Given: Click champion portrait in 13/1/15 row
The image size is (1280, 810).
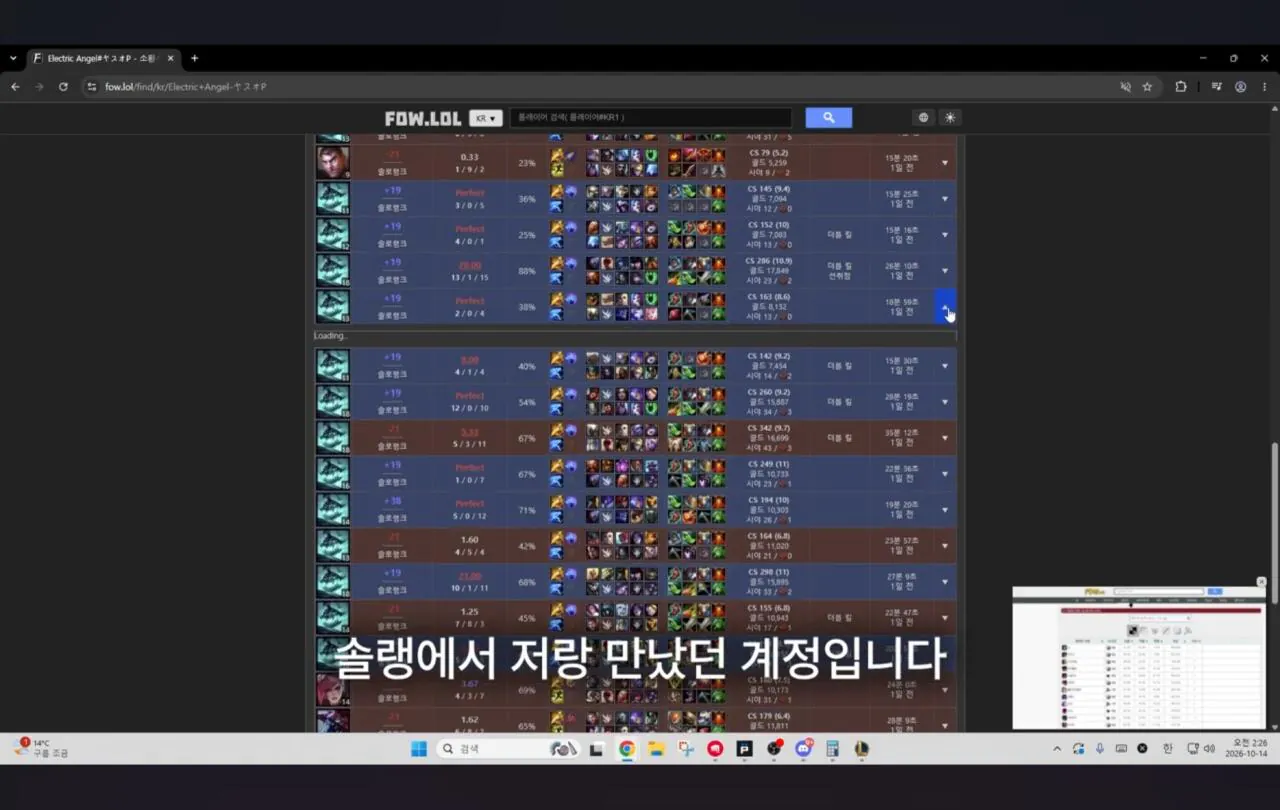Looking at the screenshot, I should click(x=333, y=271).
